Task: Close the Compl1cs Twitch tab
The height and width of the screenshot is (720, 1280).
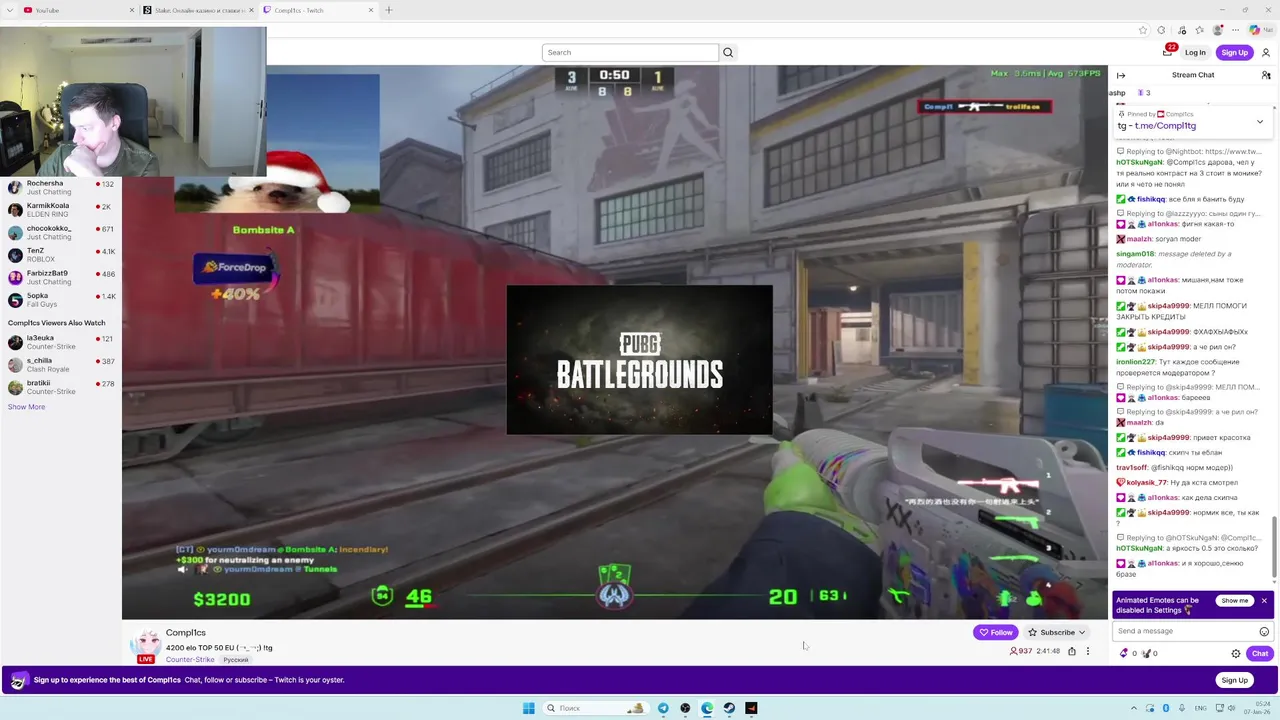Action: (x=371, y=10)
